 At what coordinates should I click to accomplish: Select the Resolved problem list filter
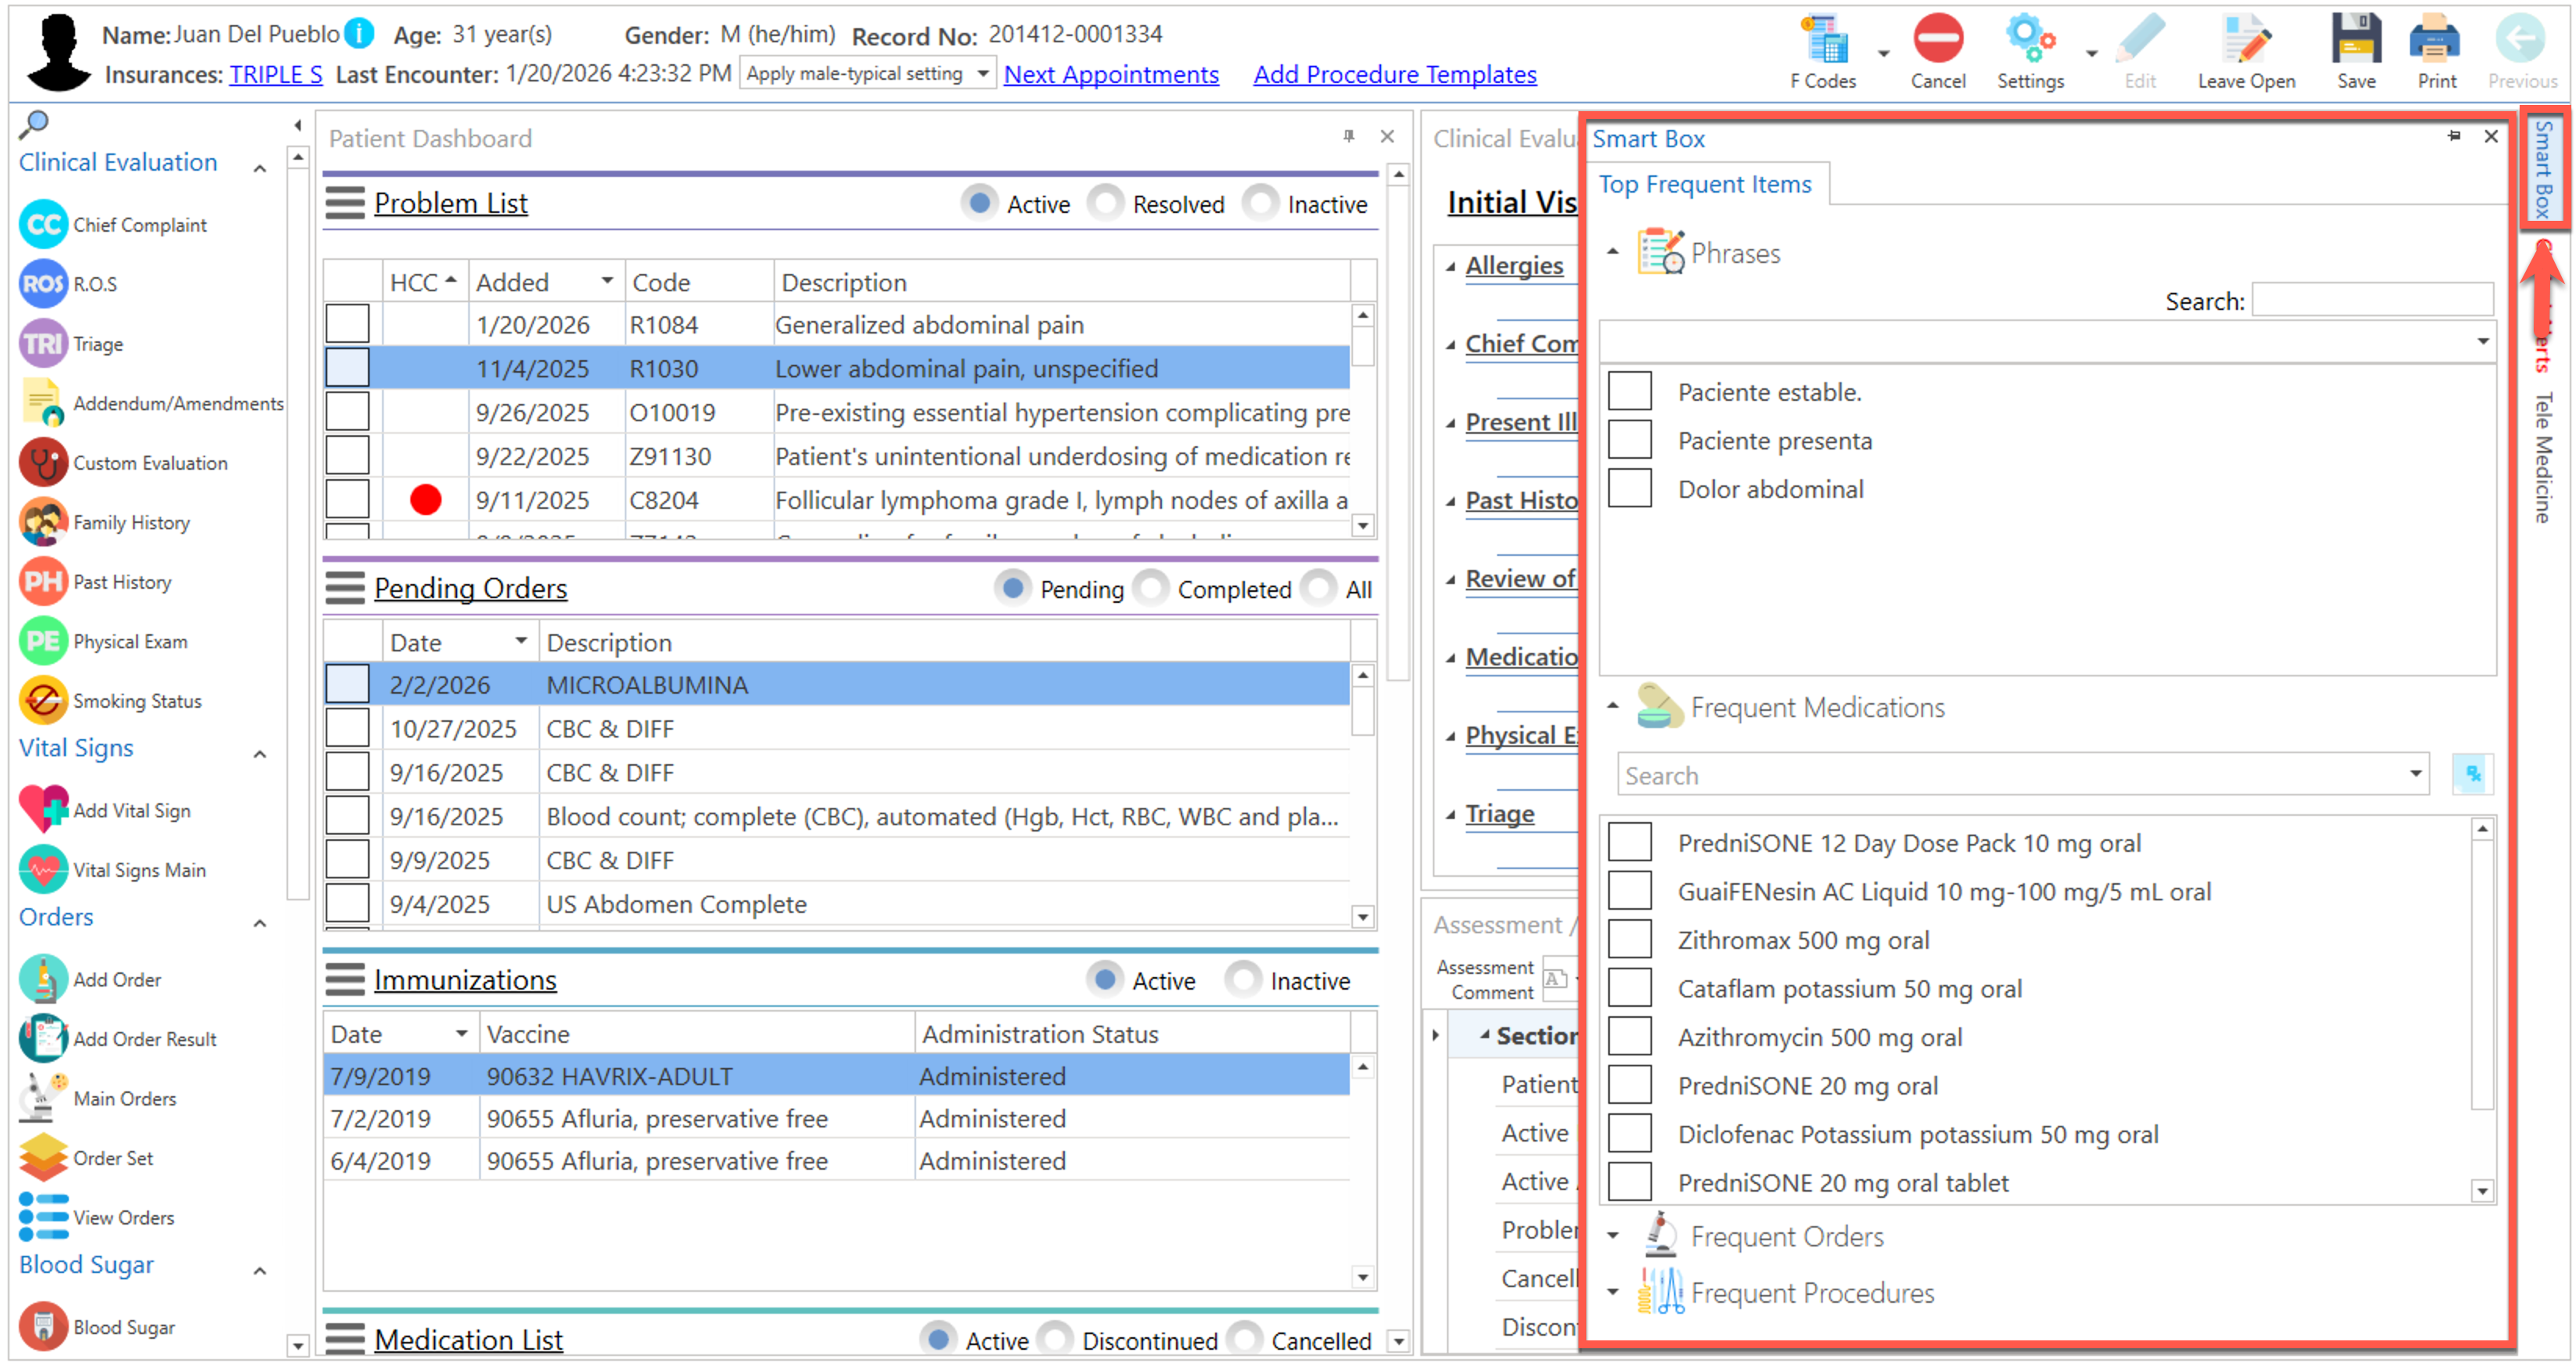1106,204
